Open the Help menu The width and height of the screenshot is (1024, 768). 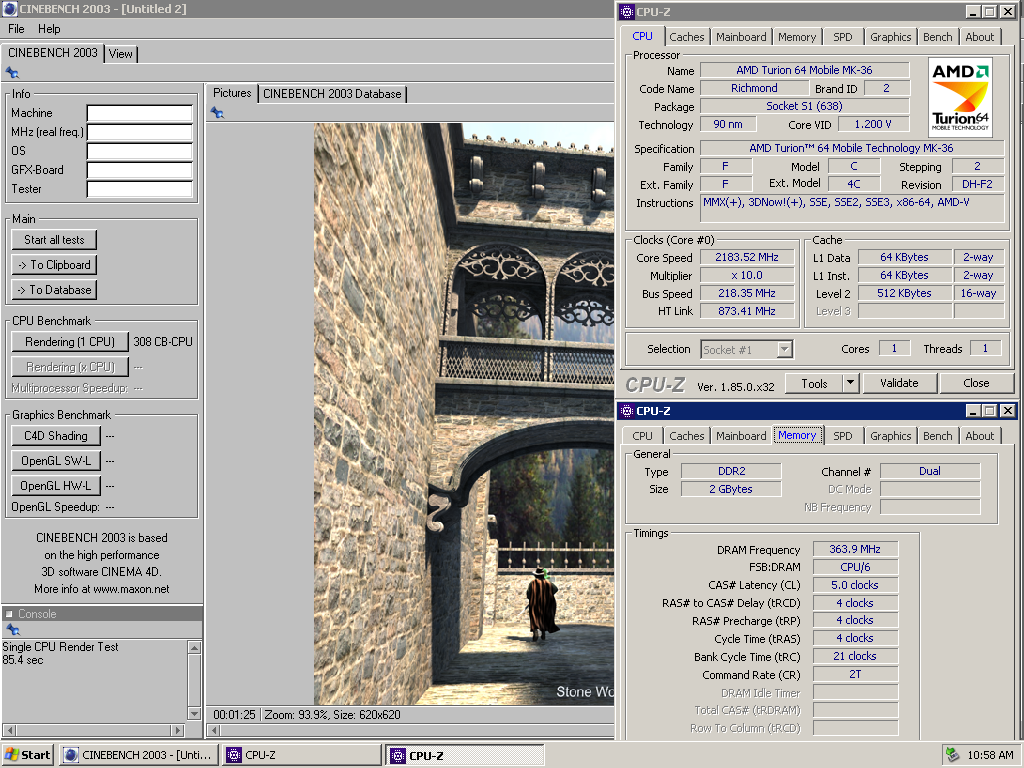(49, 29)
